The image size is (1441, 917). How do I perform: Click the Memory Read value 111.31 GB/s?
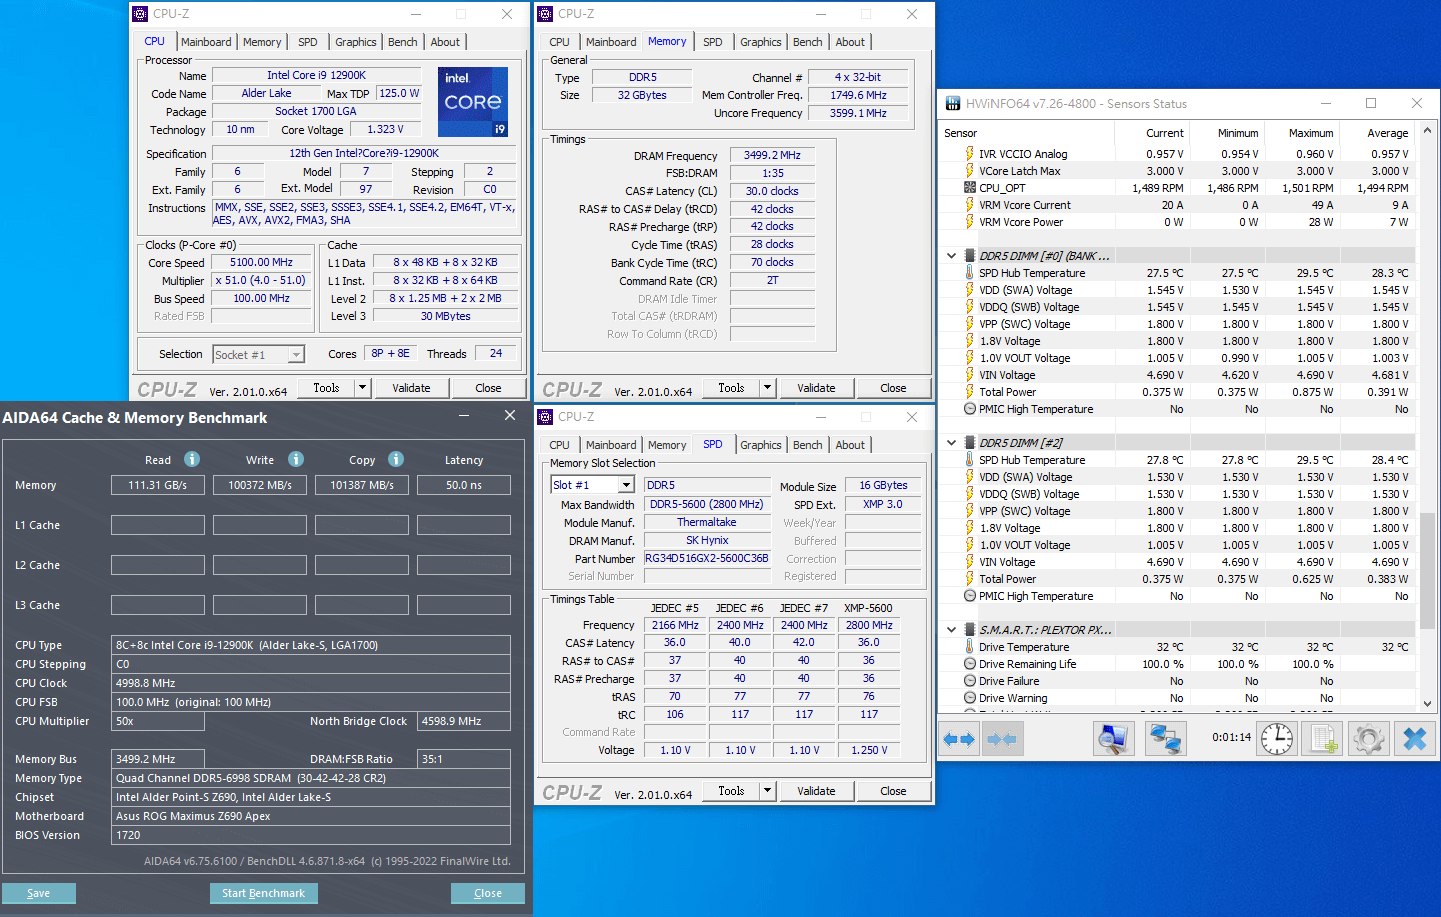click(158, 485)
